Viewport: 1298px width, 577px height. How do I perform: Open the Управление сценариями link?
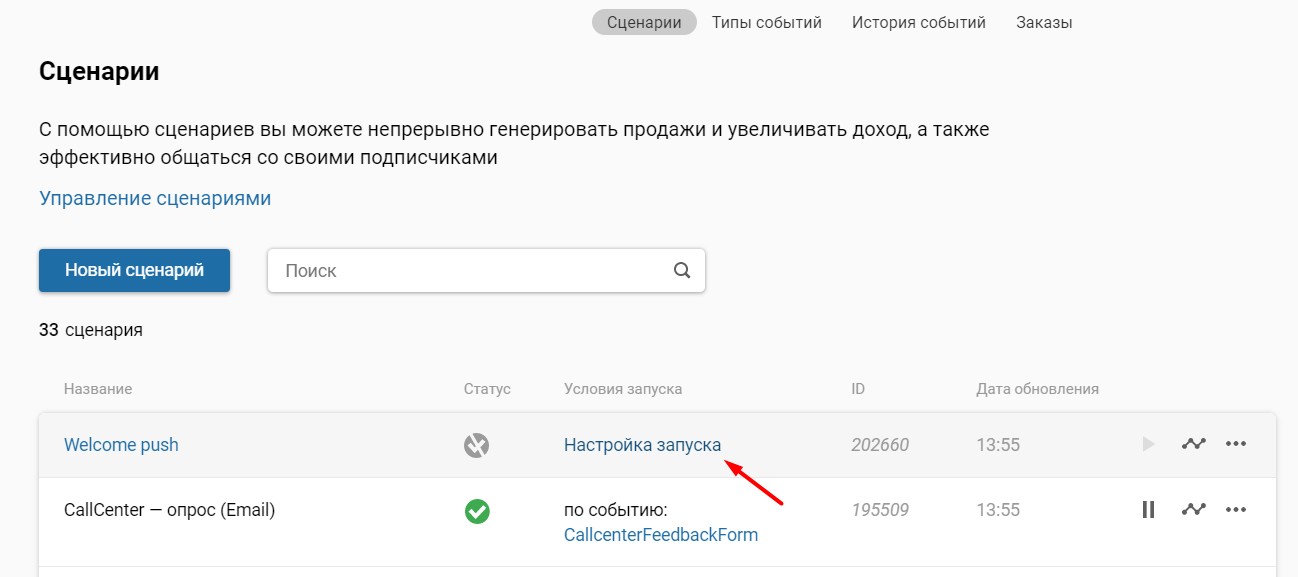point(155,198)
